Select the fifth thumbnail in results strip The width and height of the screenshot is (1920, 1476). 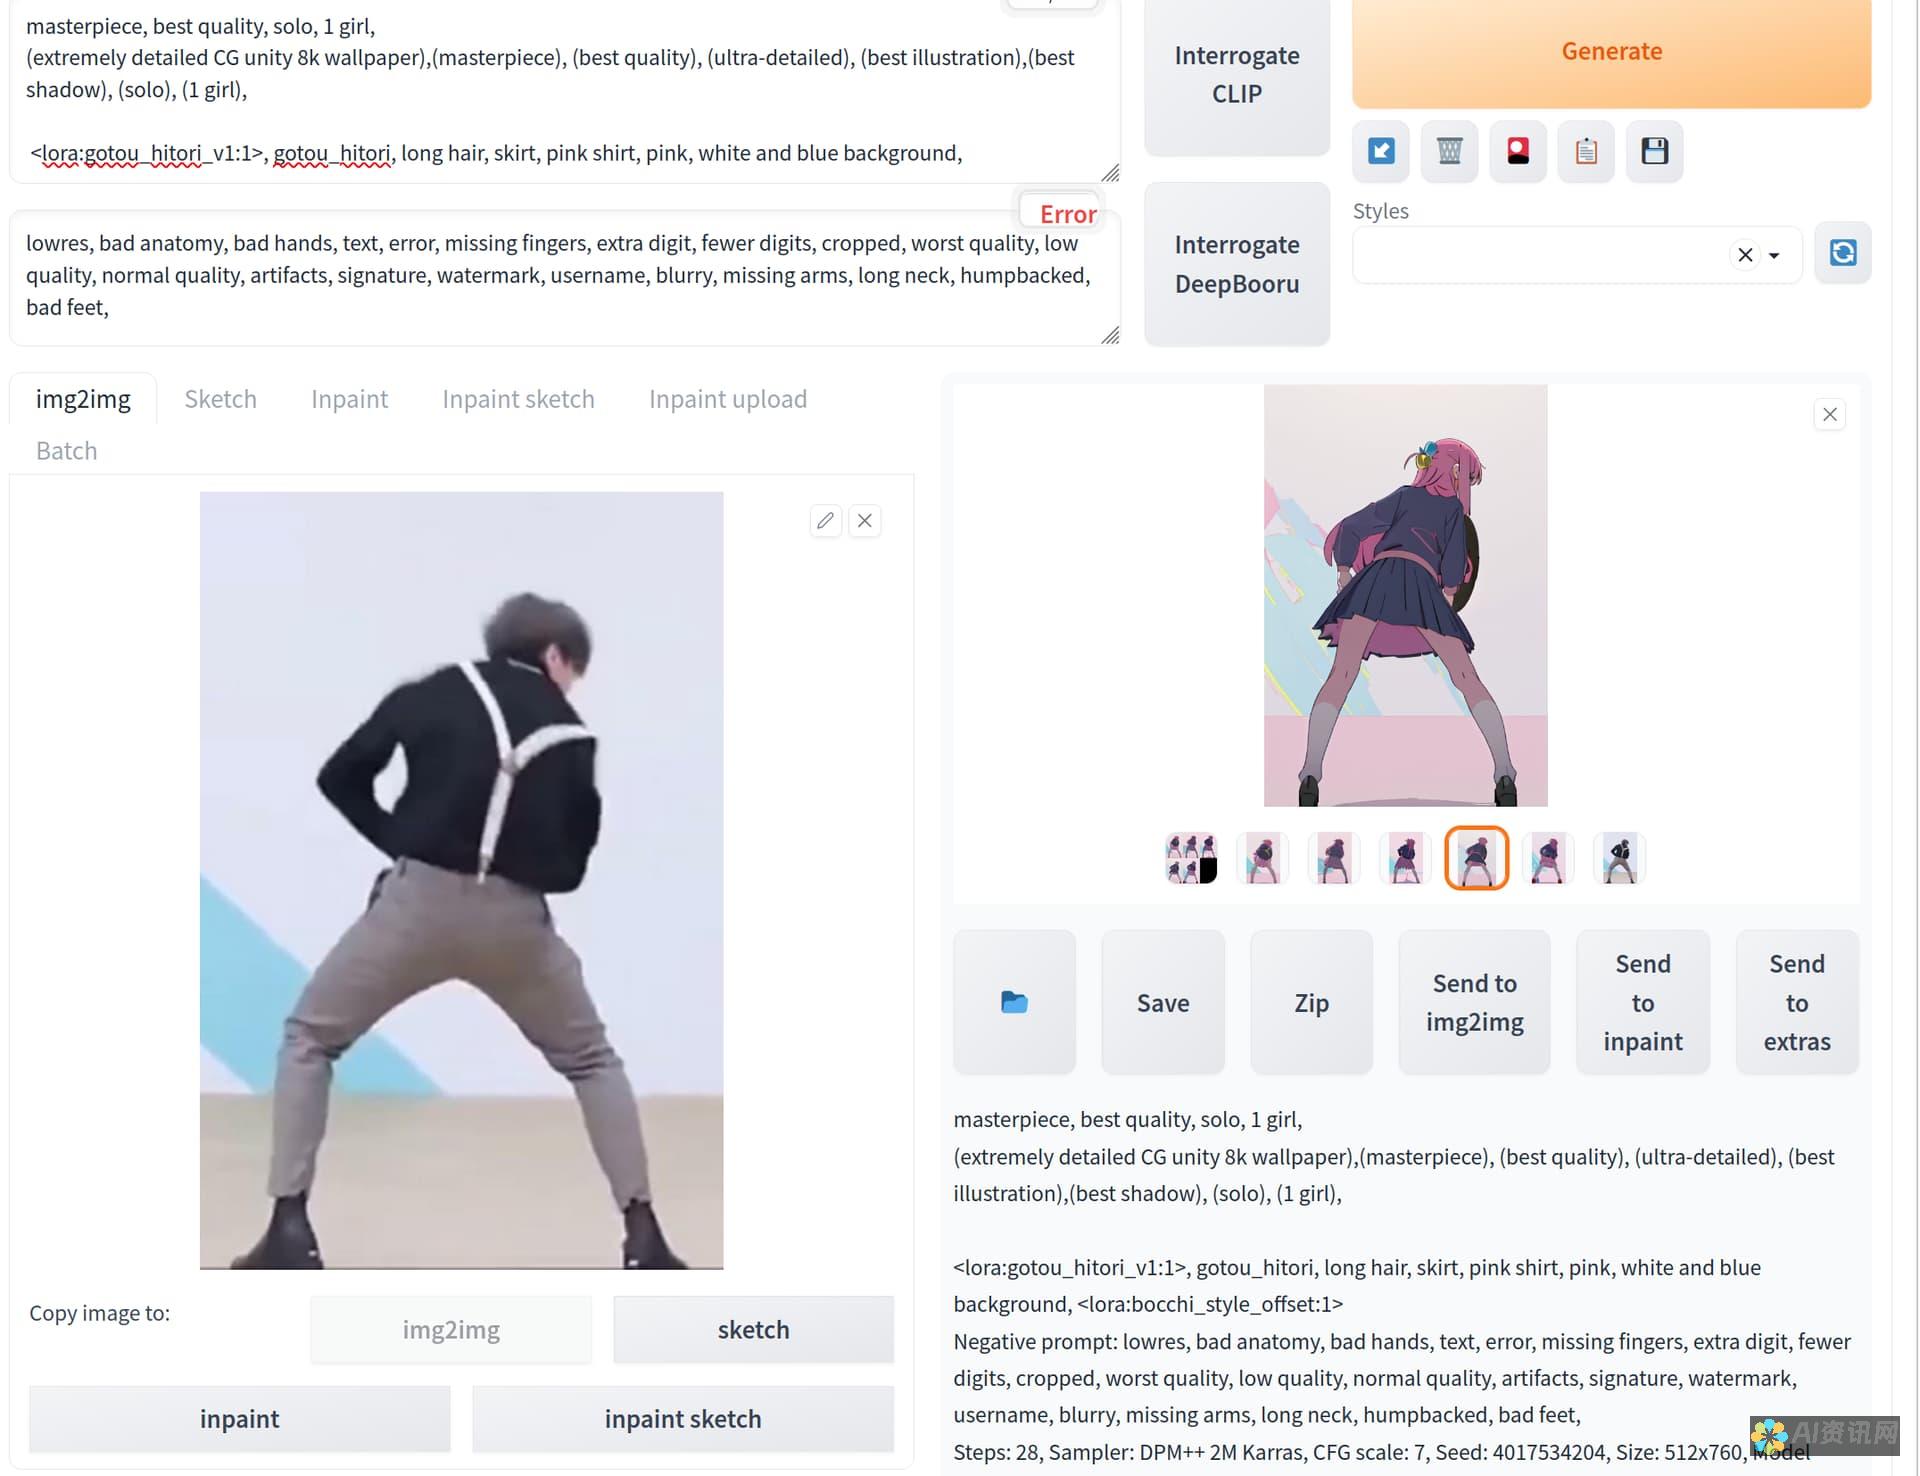(1475, 857)
